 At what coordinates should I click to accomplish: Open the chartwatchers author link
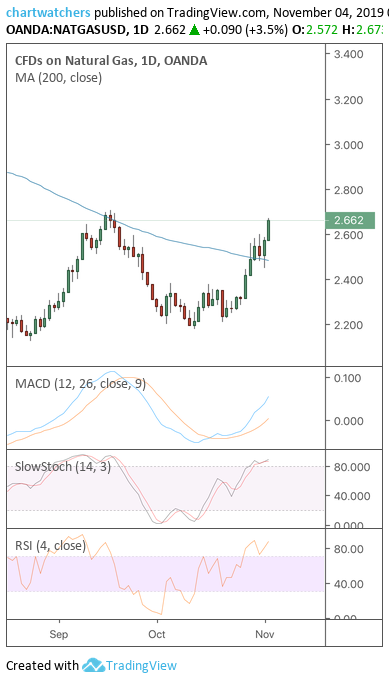(x=48, y=13)
